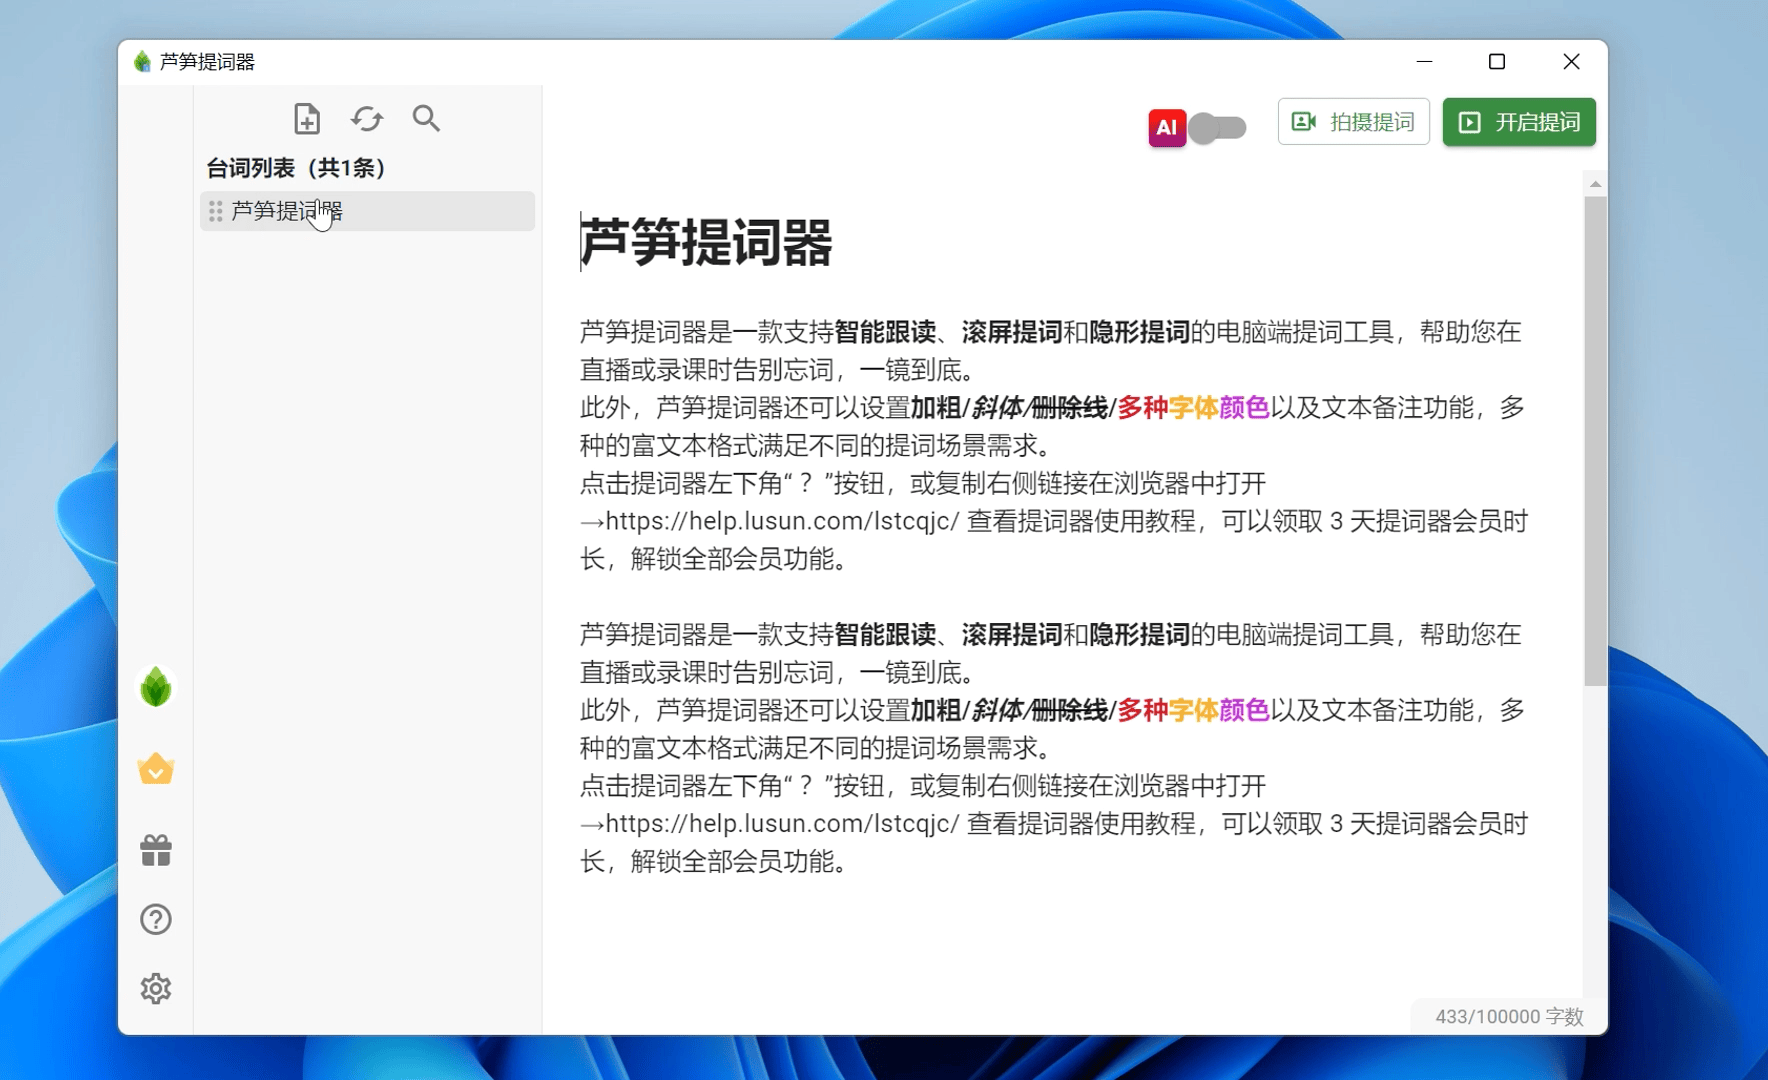The image size is (1768, 1080).
Task: Click the red AI badge icon
Action: point(1166,127)
